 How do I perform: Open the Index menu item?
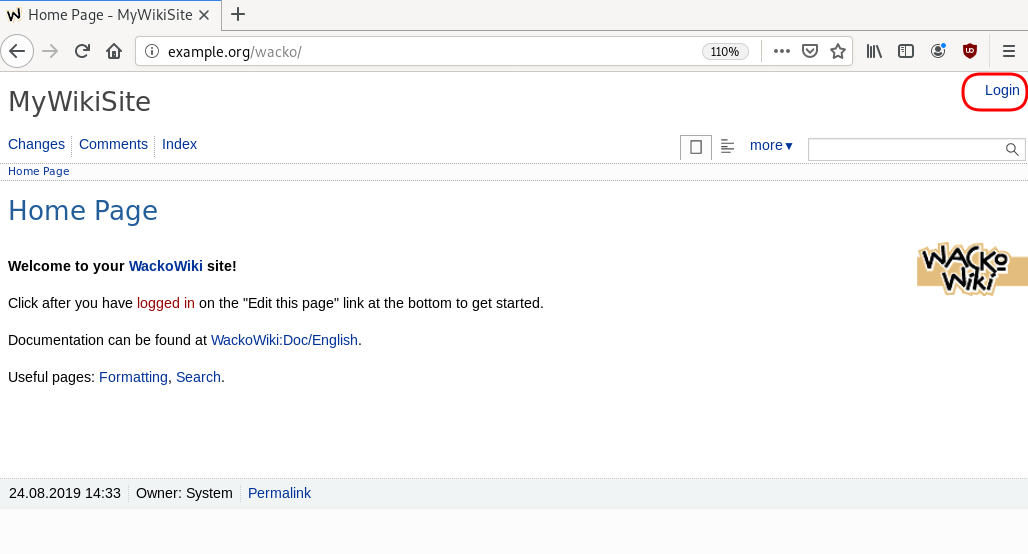point(180,144)
